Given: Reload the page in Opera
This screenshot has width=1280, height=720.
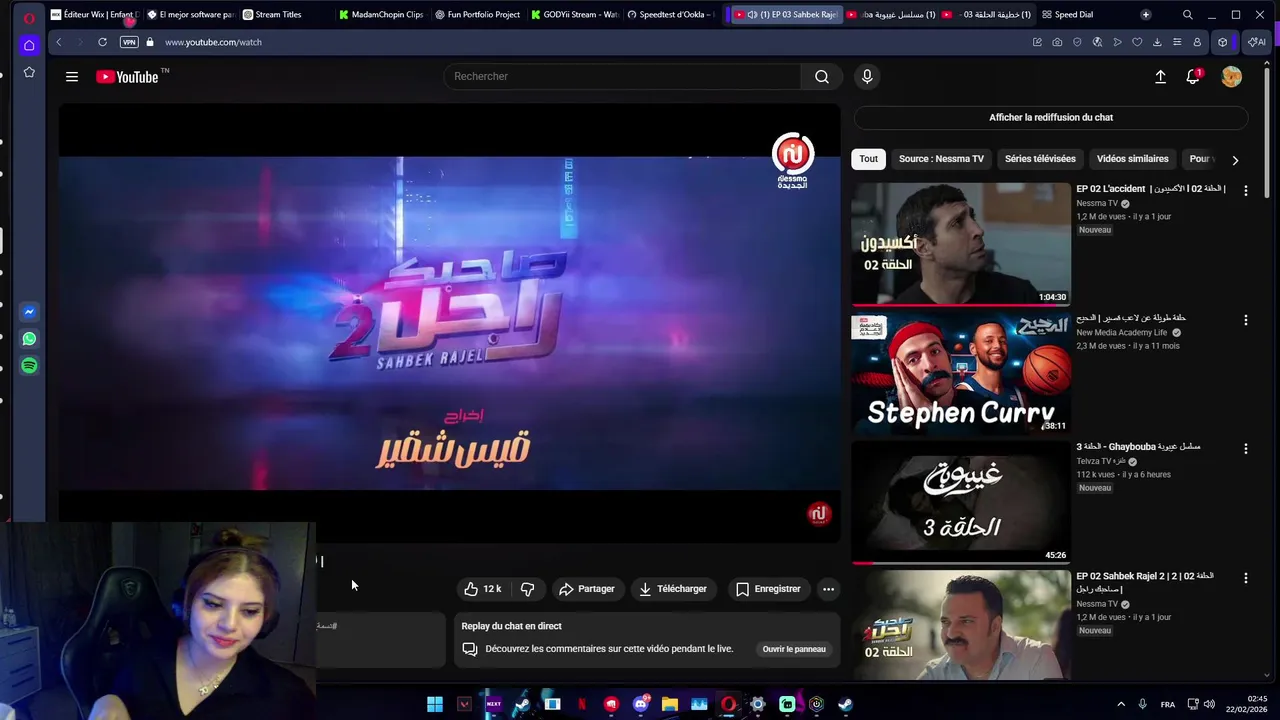Looking at the screenshot, I should tap(102, 42).
